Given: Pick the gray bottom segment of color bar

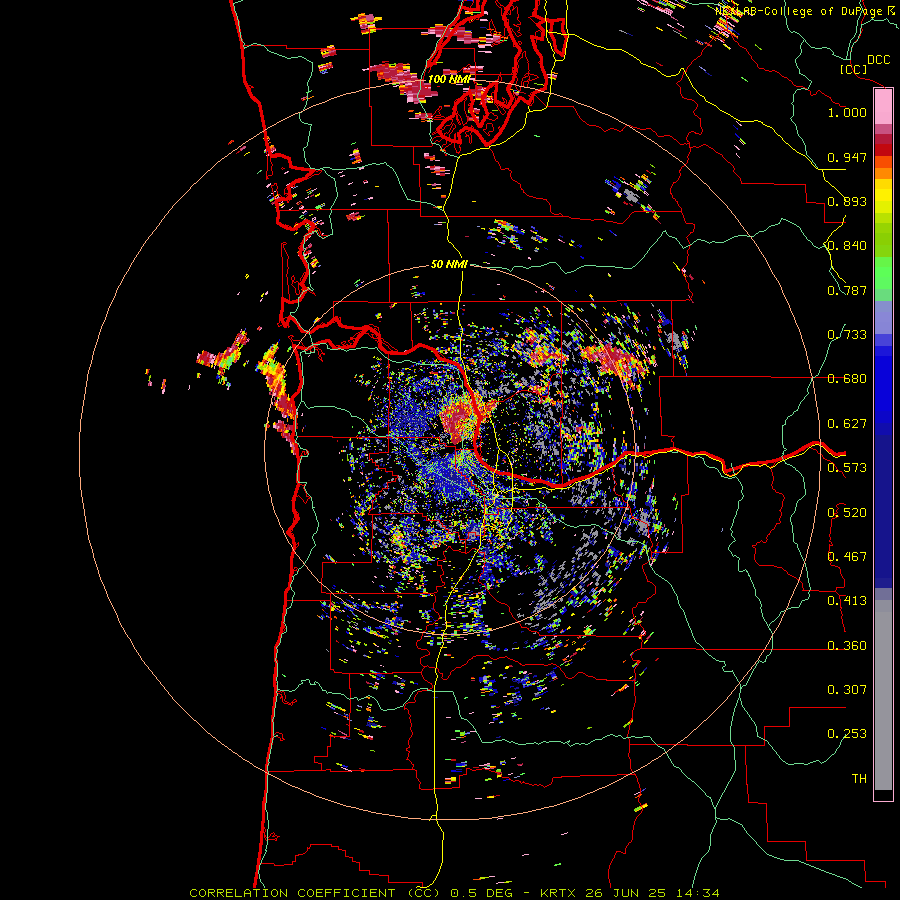Looking at the screenshot, I should click(883, 695).
